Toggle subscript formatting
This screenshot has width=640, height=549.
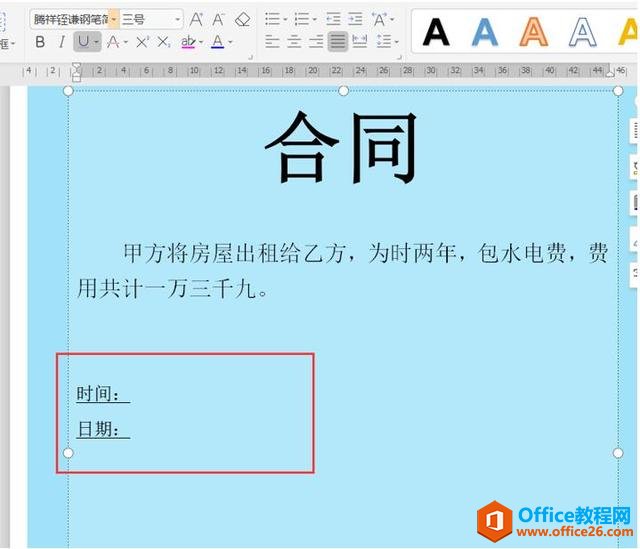(164, 42)
